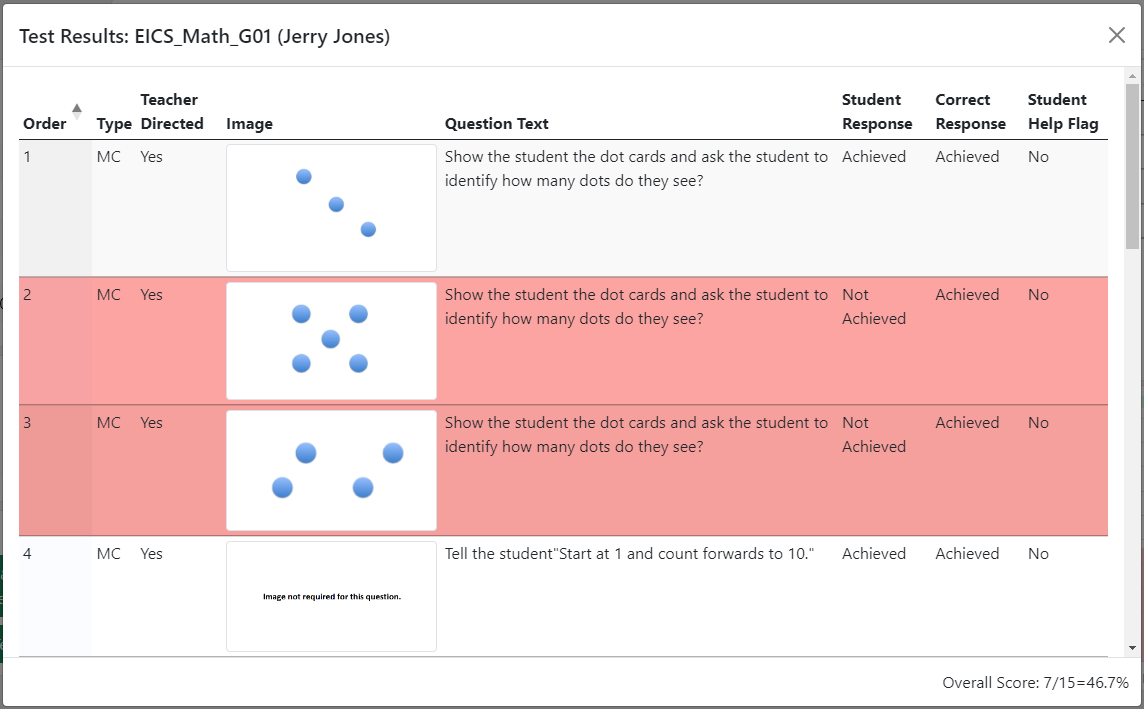Select the question text in row 4
Screen dimensions: 1144x709
pos(629,554)
